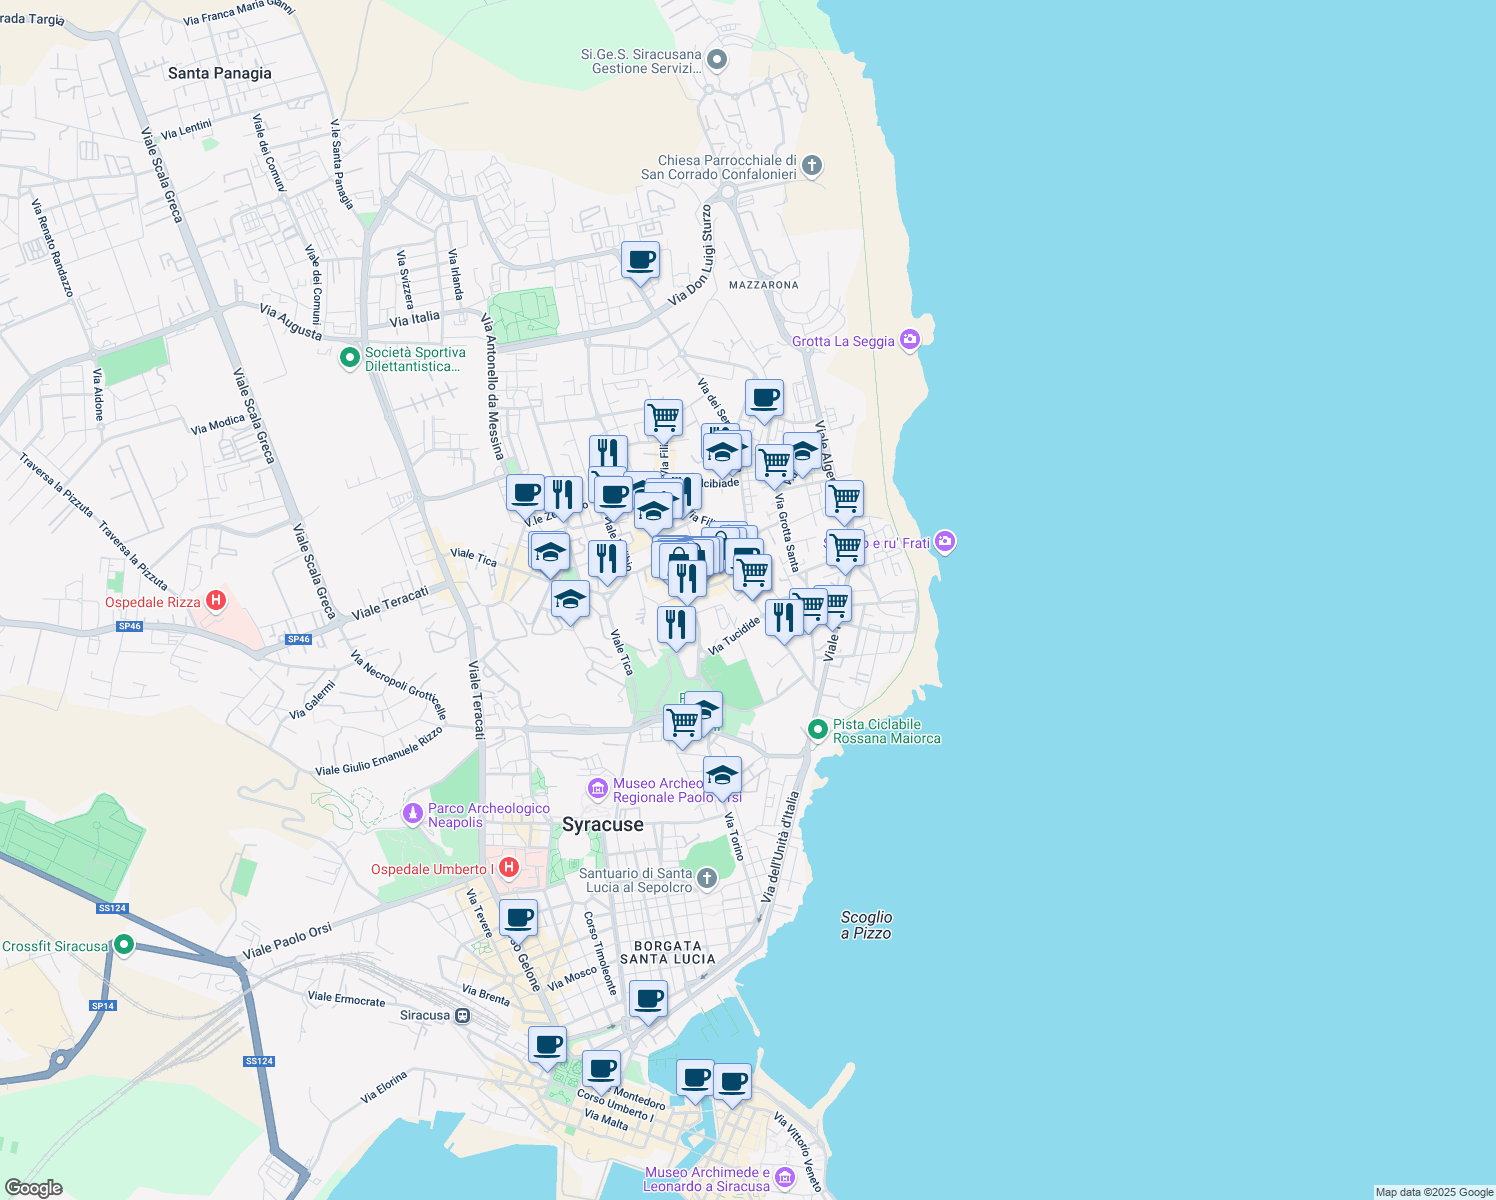The height and width of the screenshot is (1200, 1496).
Task: Click the cafe marker in Borgata Santa Lucia
Action: tap(648, 1001)
